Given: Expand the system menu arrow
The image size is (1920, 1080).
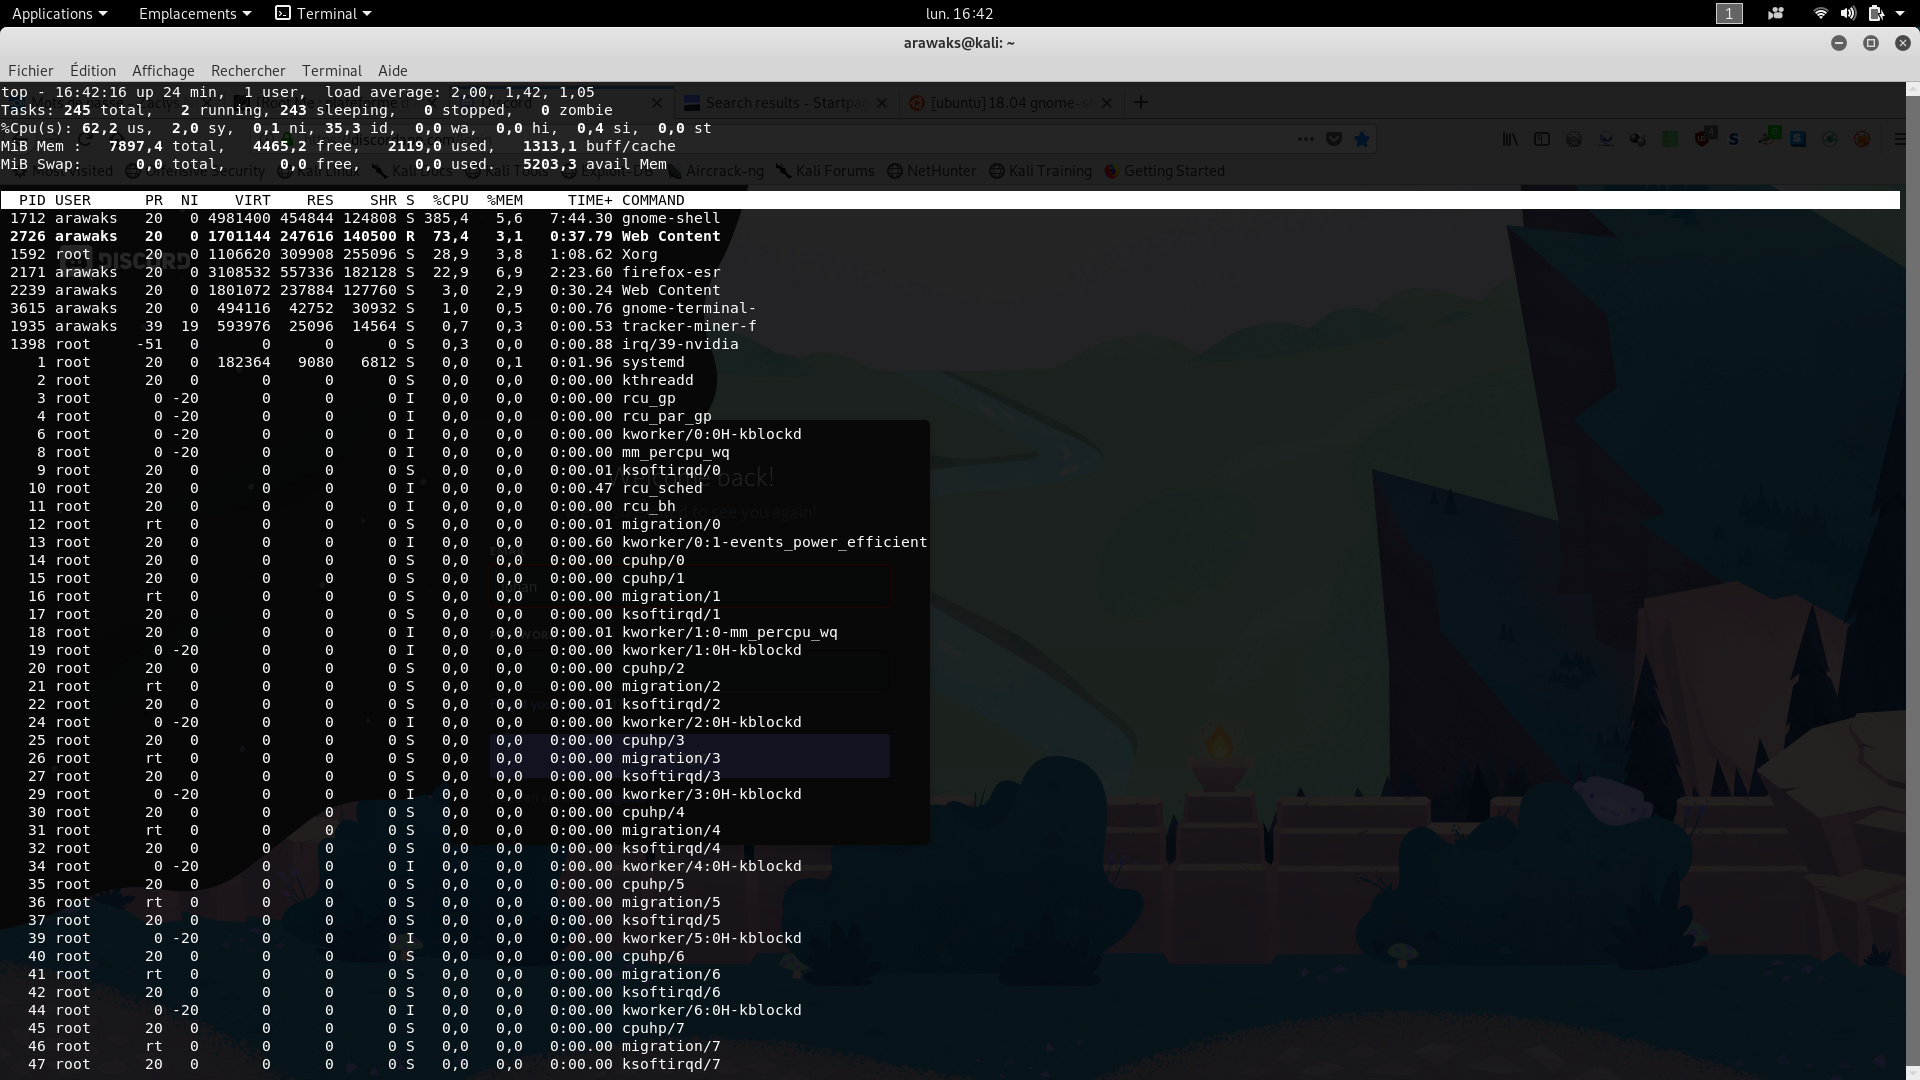Looking at the screenshot, I should click(x=1899, y=13).
